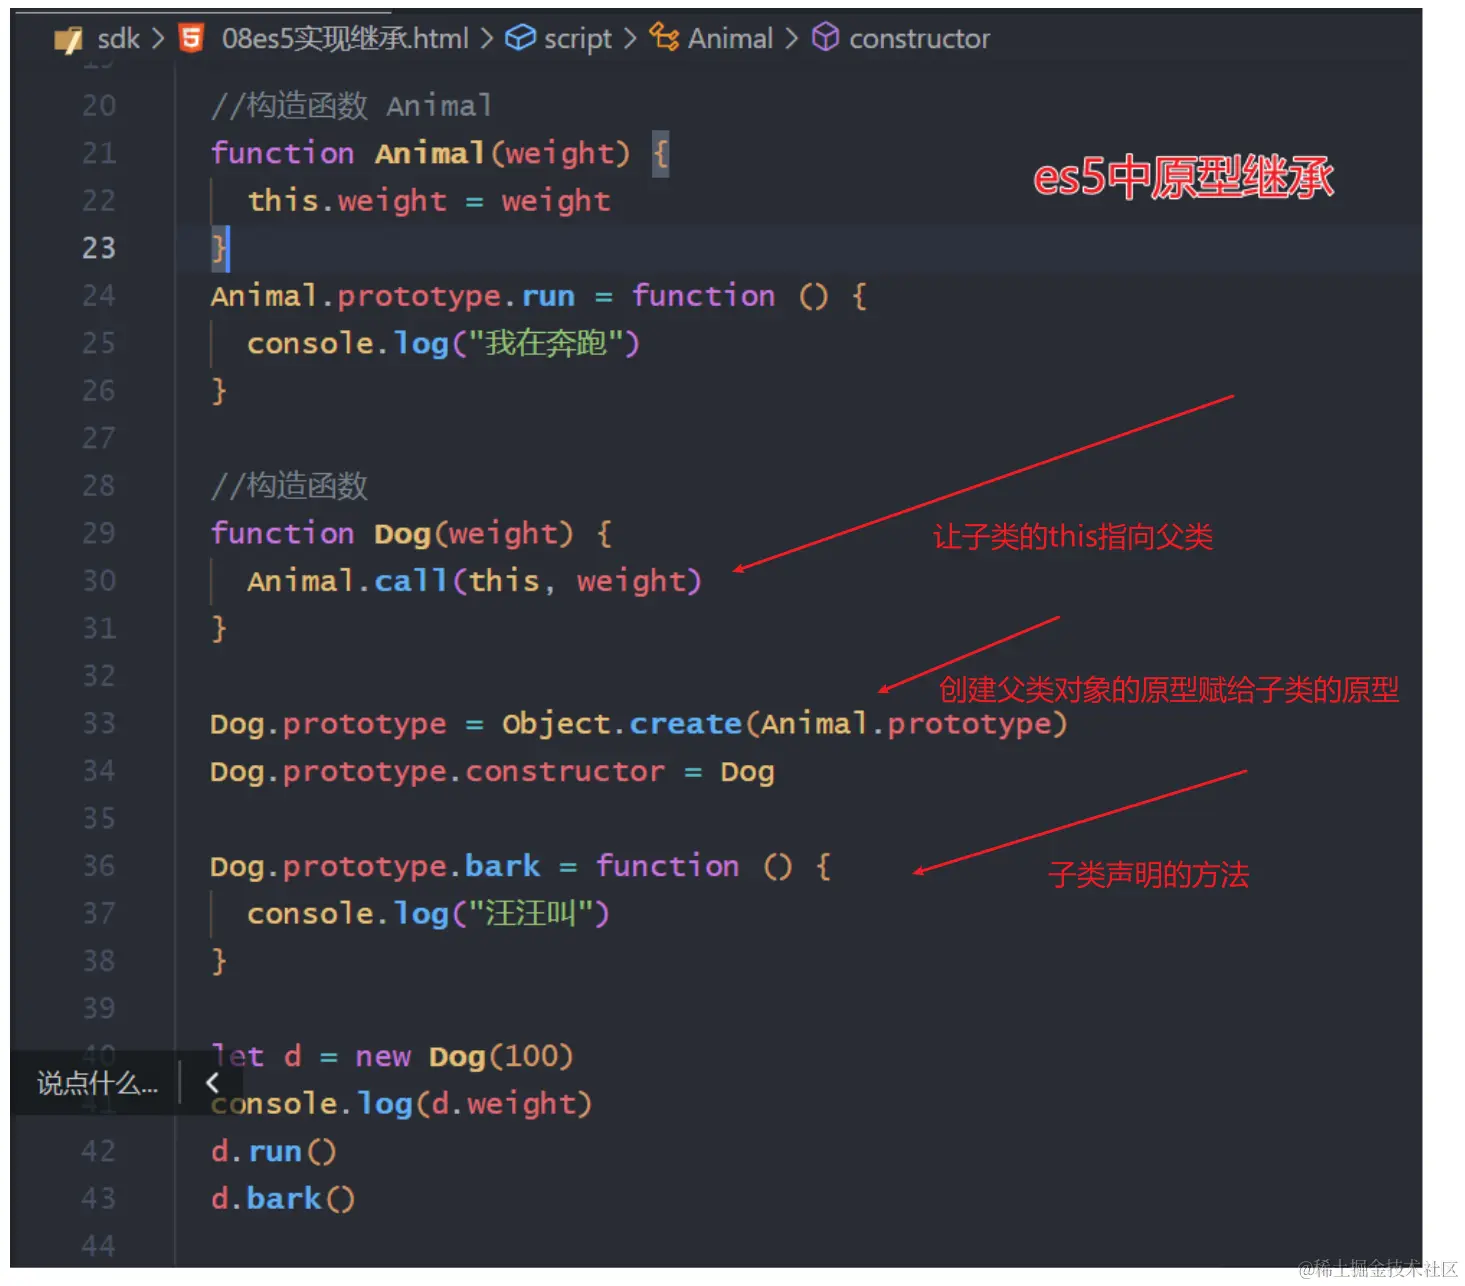Collapse the comment bar with the left chevron
Viewport: 1465px width, 1286px height.
(212, 1082)
